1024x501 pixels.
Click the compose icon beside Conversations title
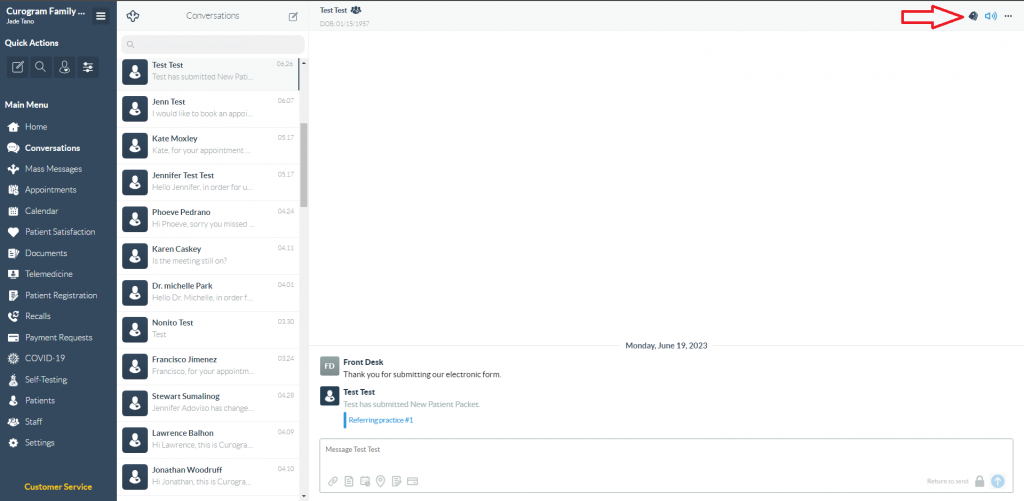click(x=293, y=16)
